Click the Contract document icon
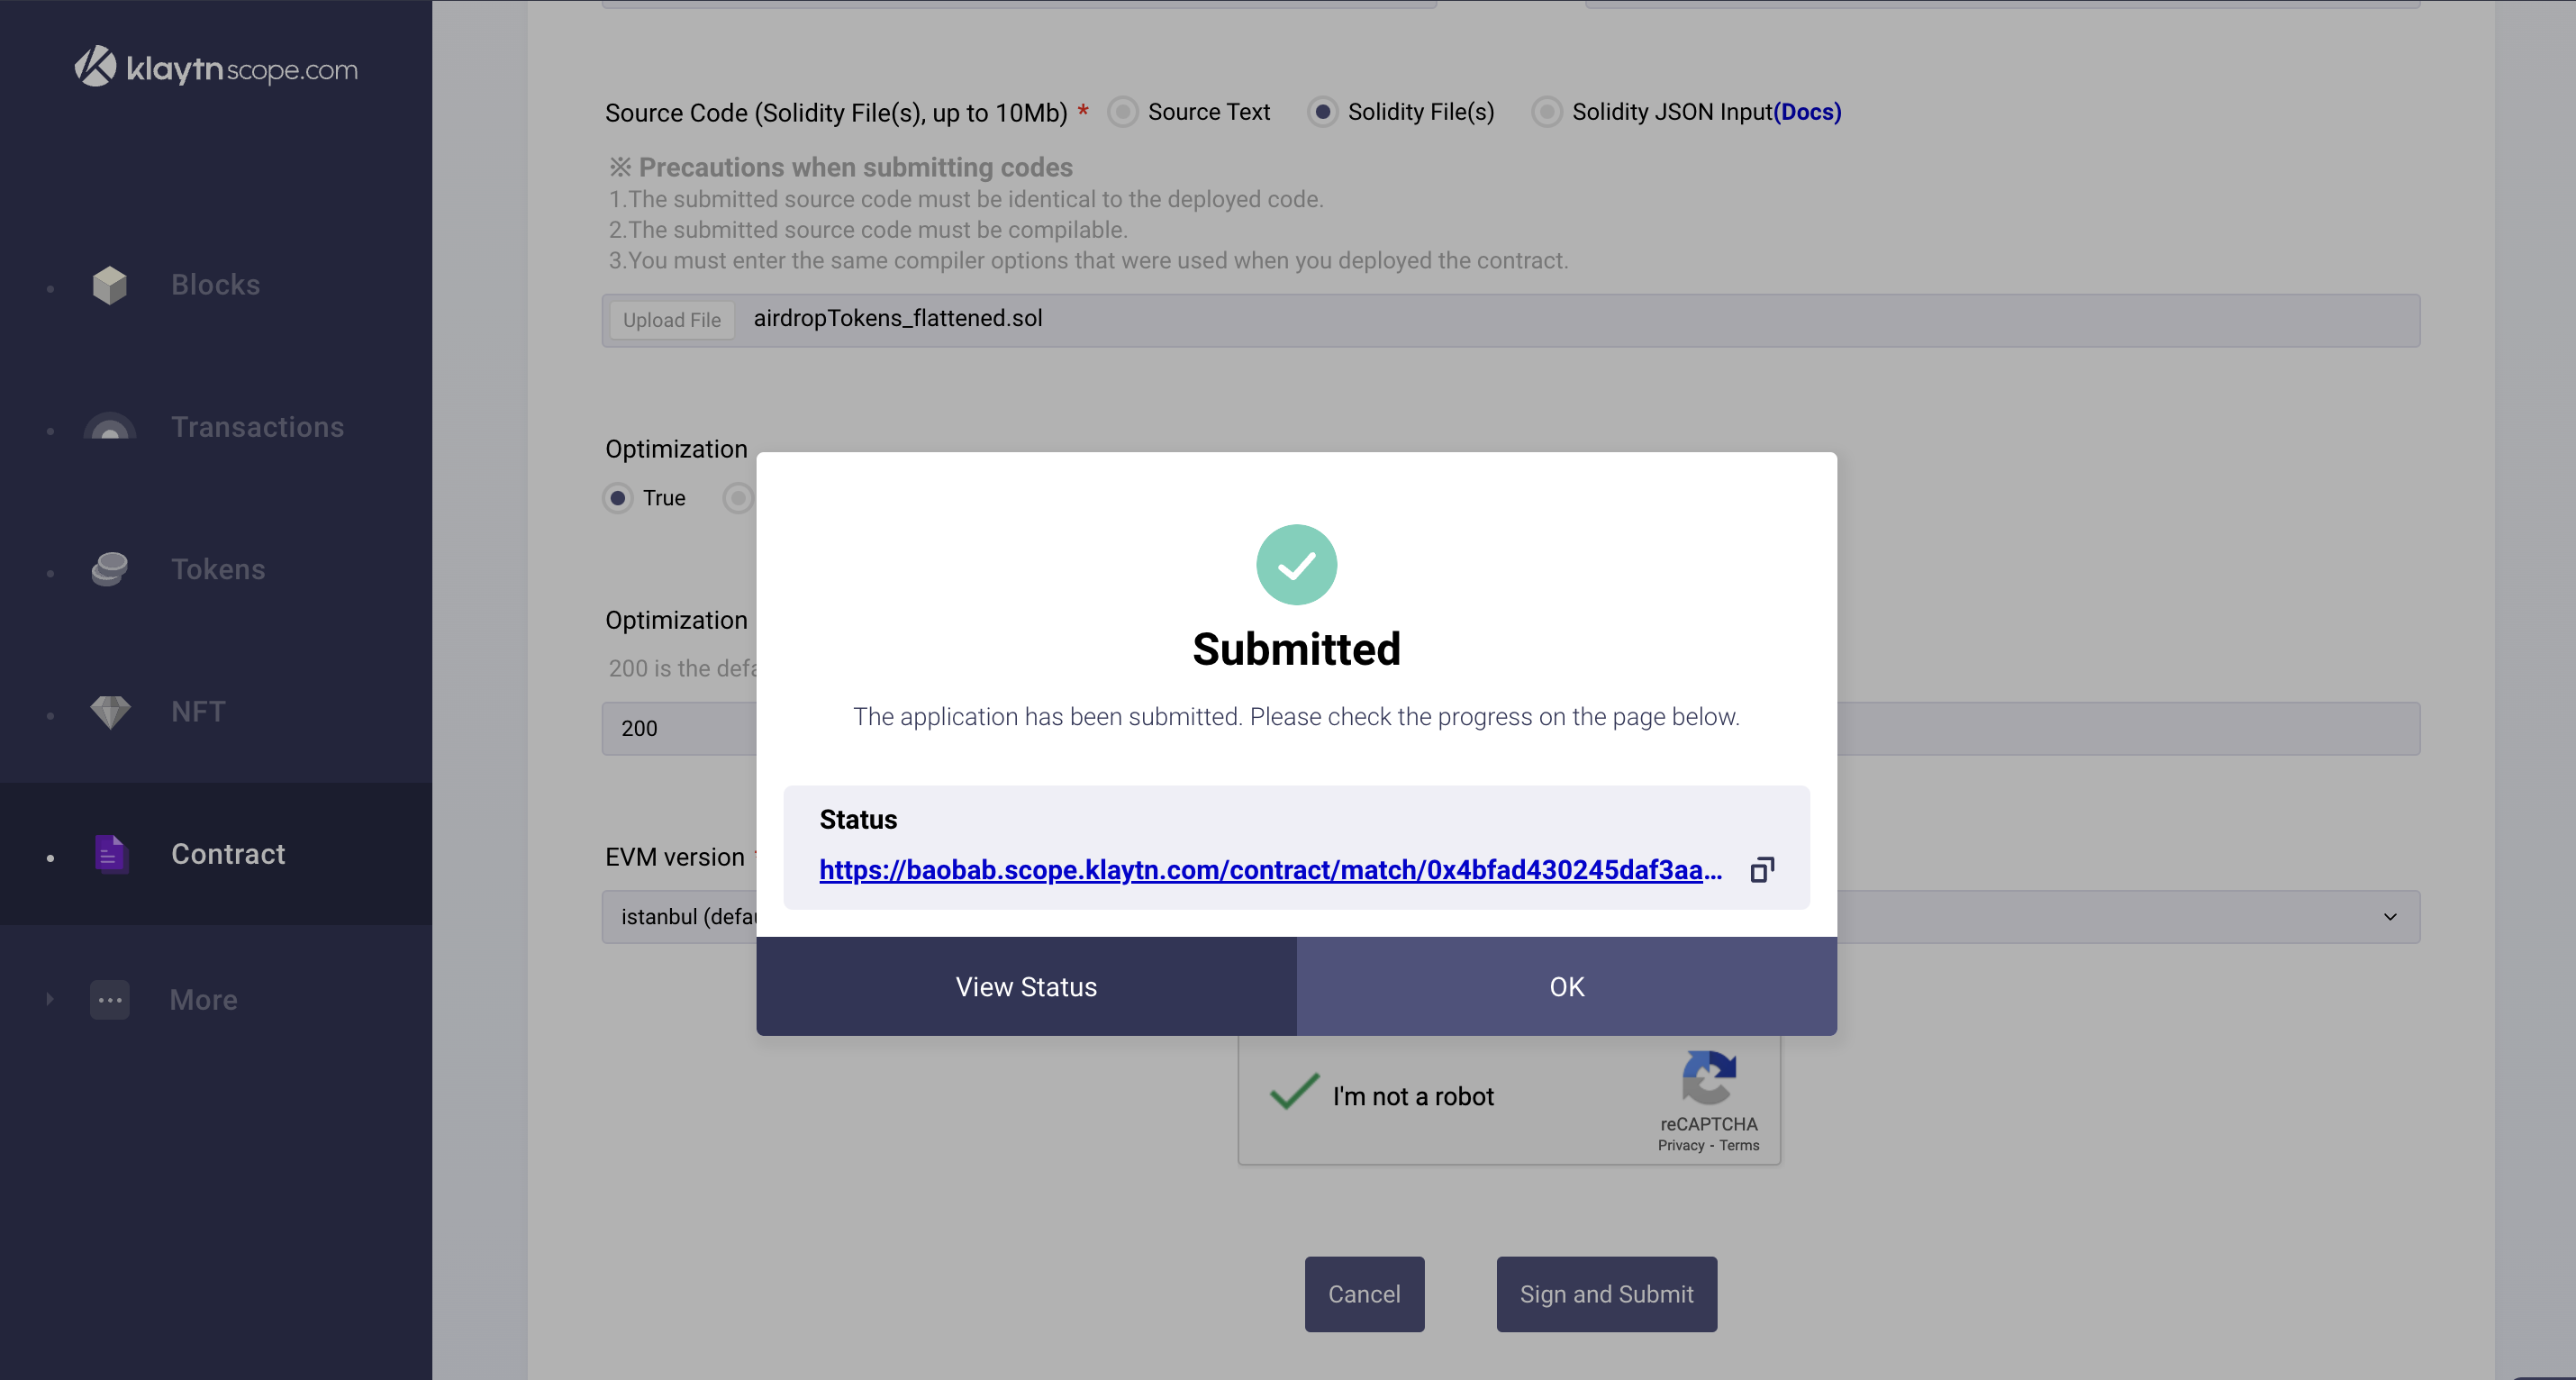Viewport: 2576px width, 1380px height. click(110, 854)
